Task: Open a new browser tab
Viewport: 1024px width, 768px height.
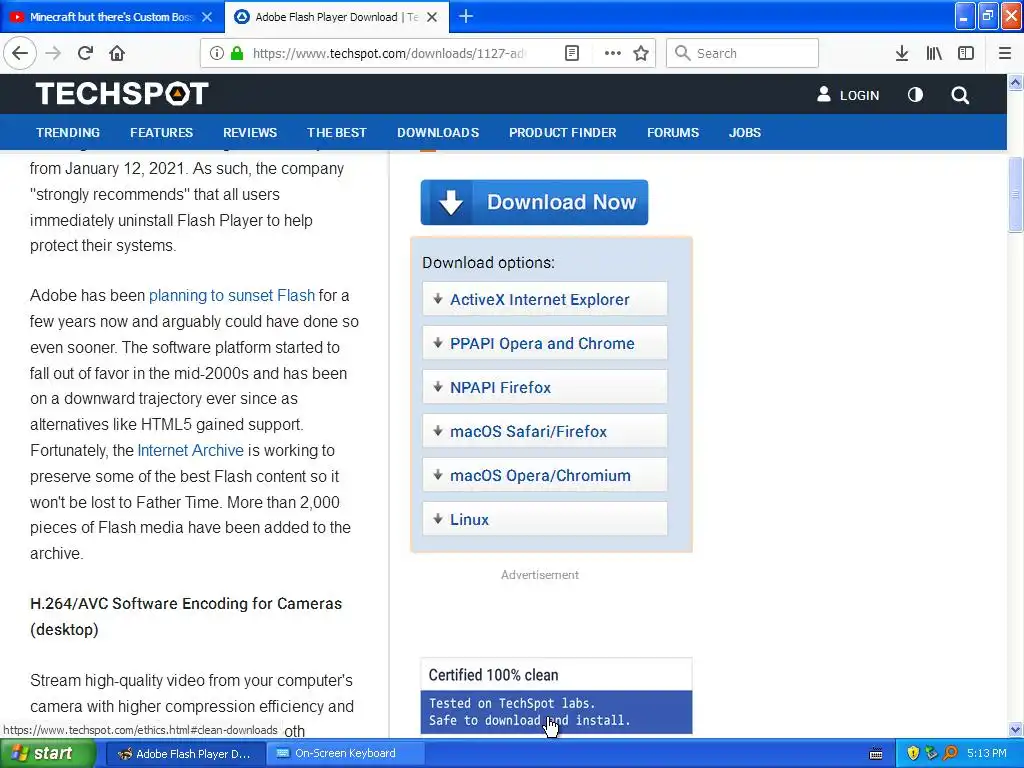Action: point(466,16)
